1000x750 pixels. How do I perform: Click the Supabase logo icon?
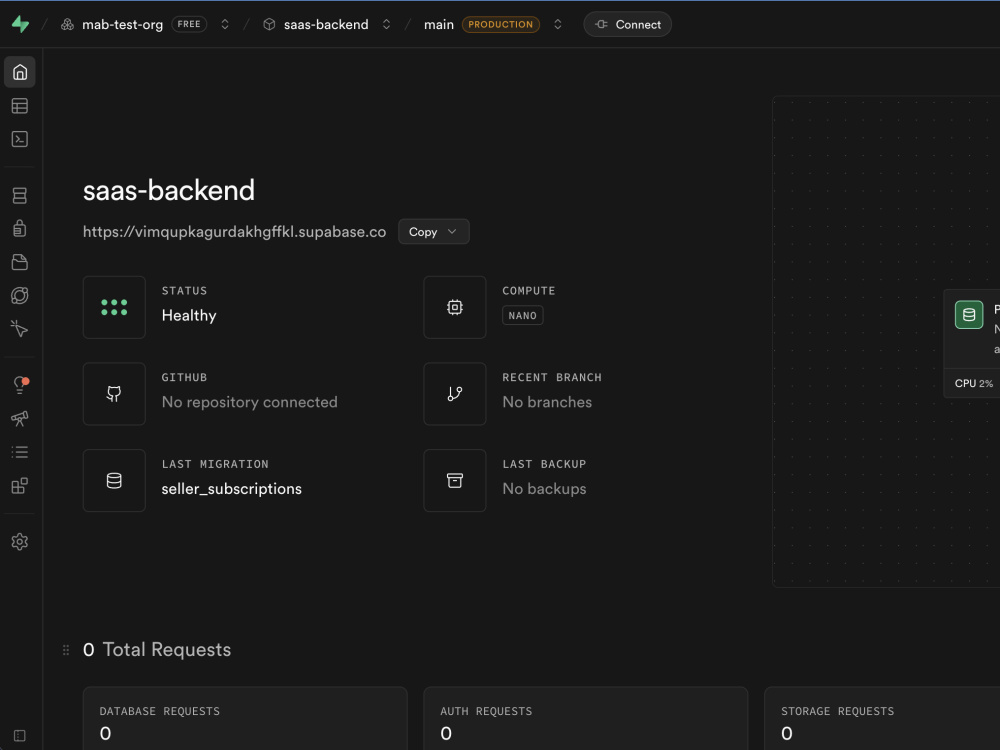[x=20, y=24]
